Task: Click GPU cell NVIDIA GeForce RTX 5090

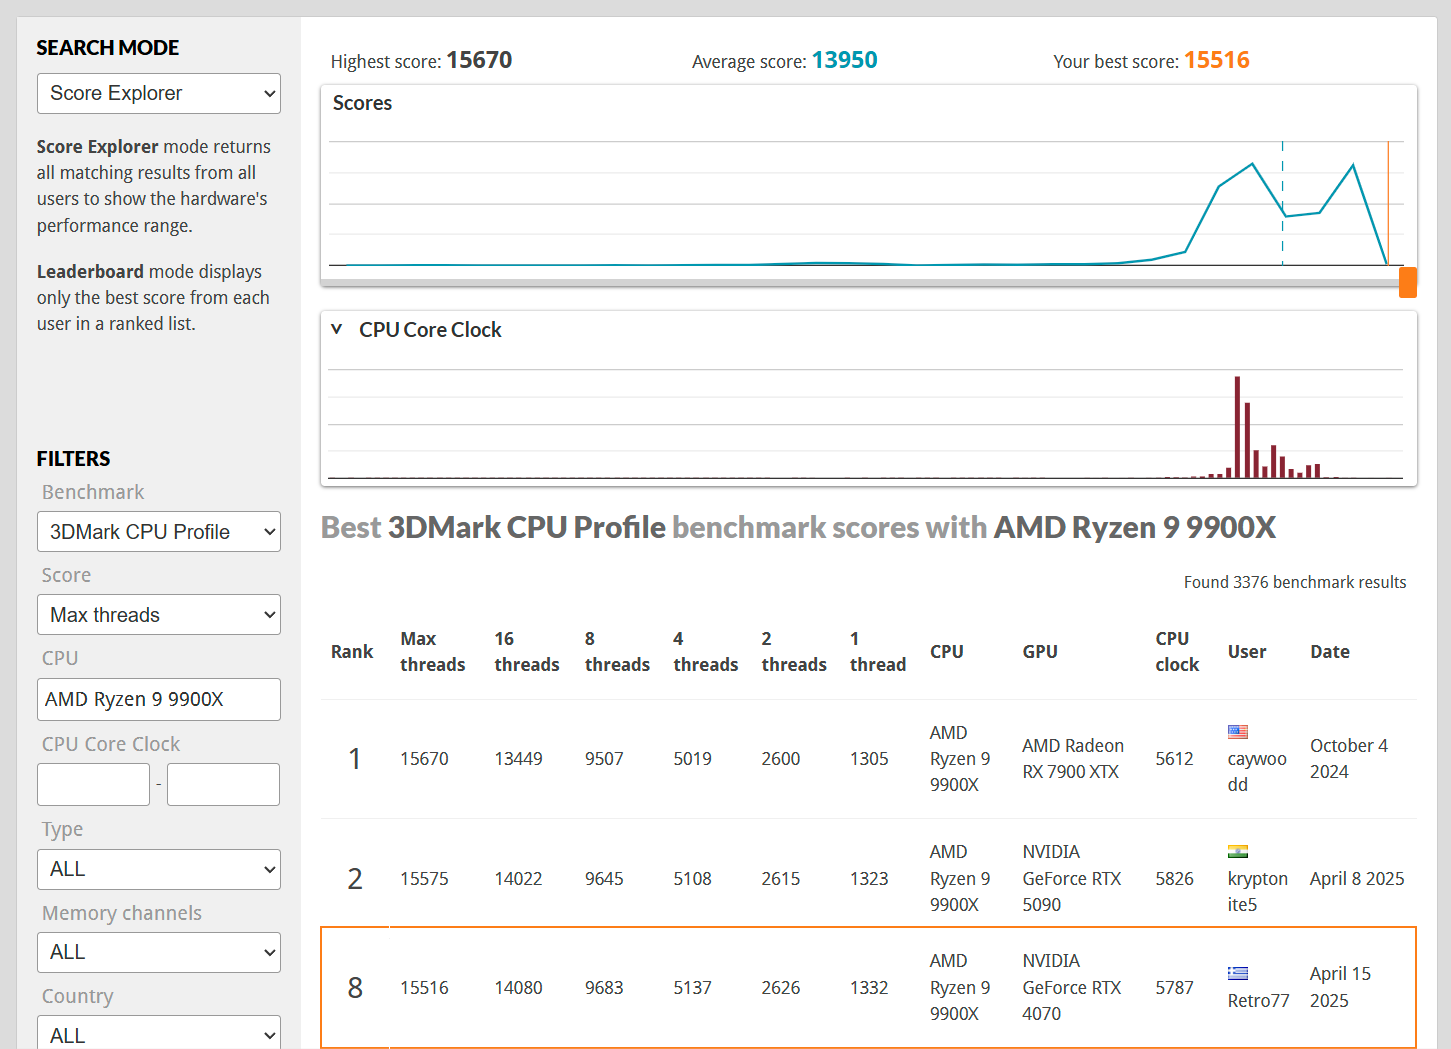Action: (1072, 878)
